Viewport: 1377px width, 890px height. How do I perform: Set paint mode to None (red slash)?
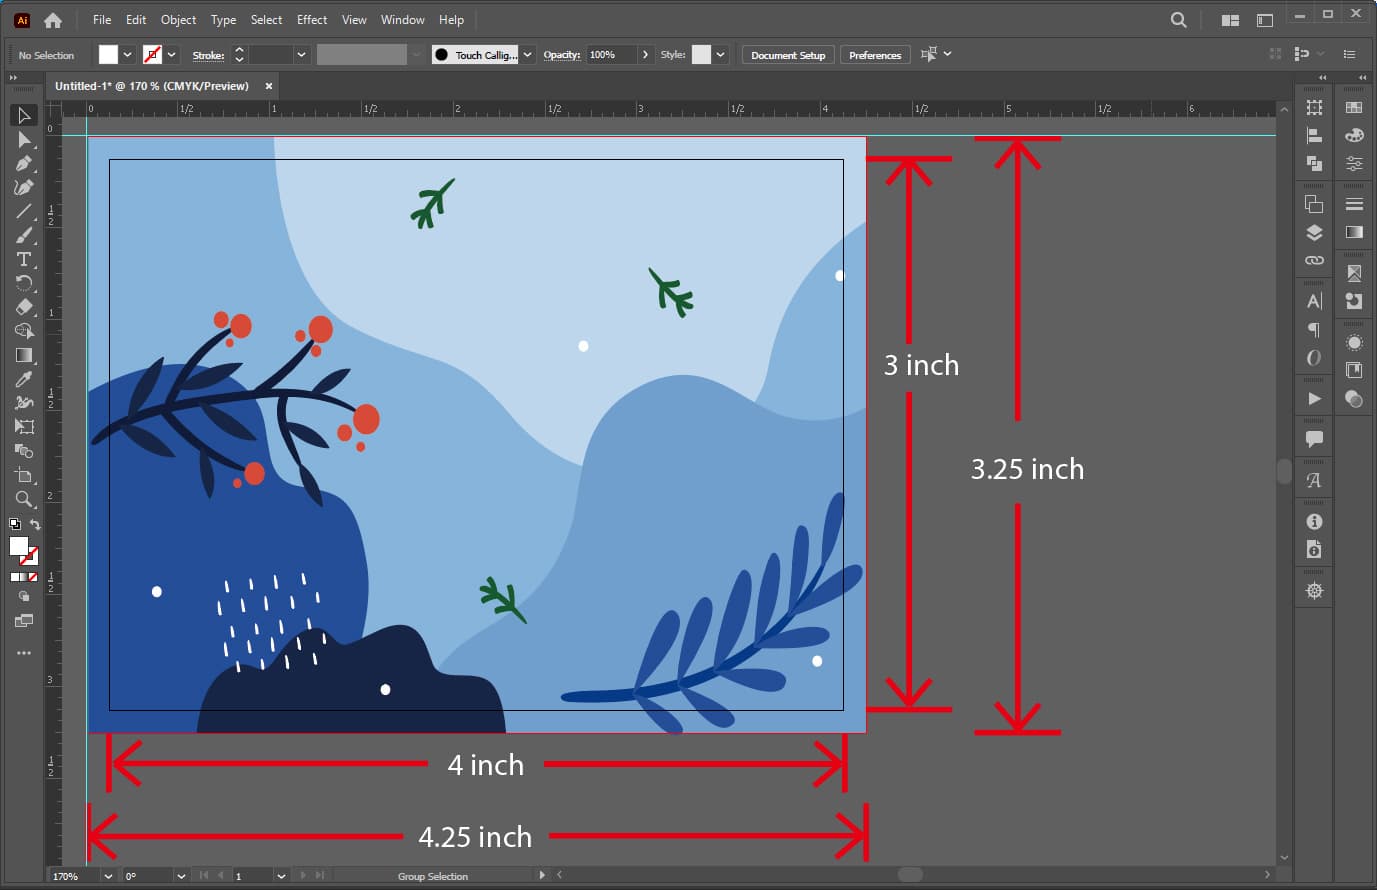coord(33,577)
